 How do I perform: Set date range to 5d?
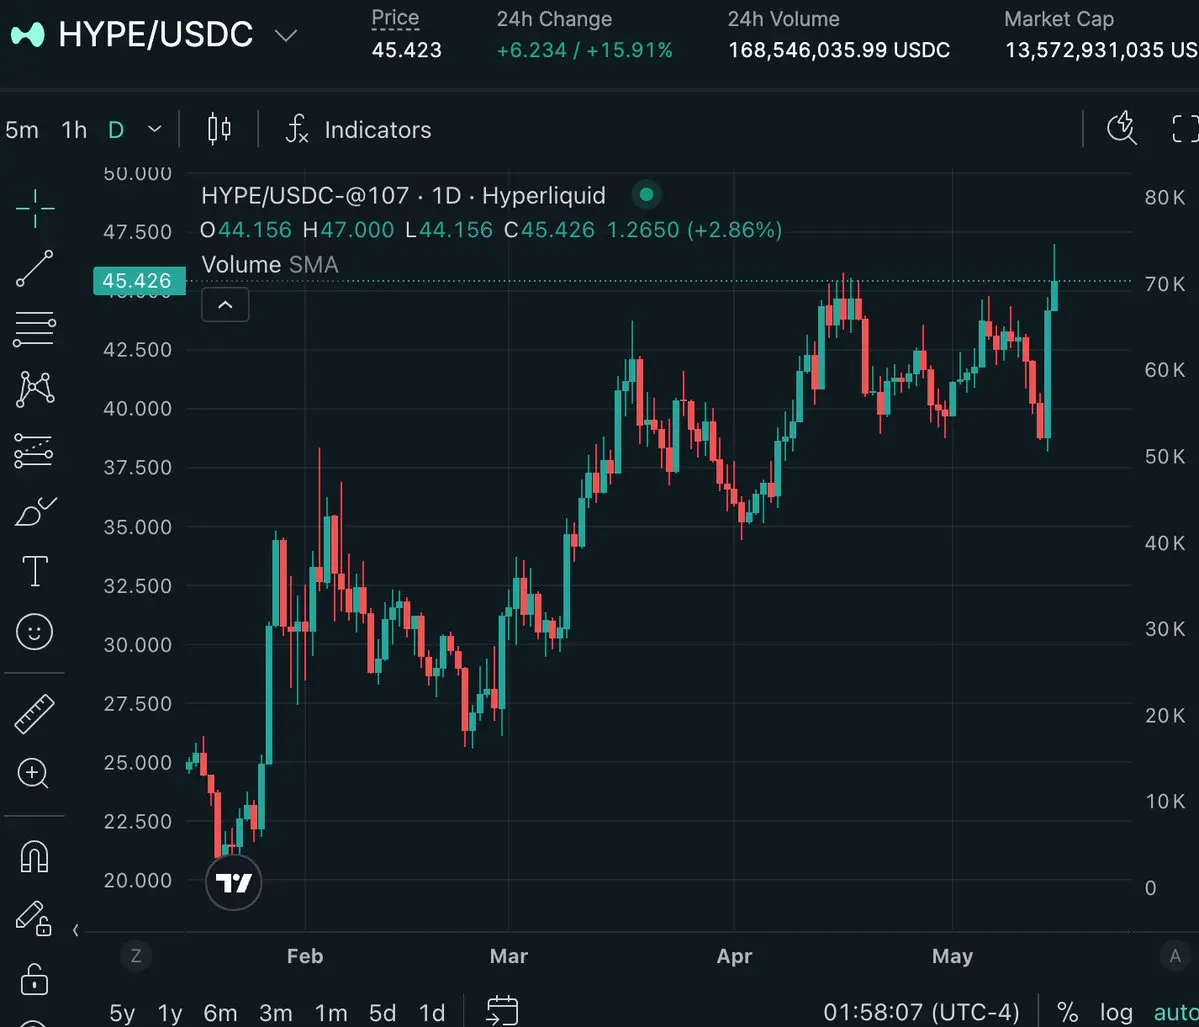[382, 1013]
